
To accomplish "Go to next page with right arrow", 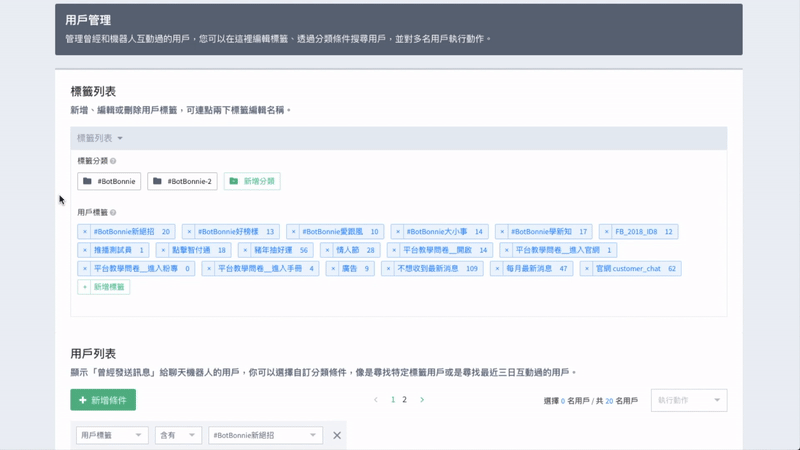I will [422, 399].
